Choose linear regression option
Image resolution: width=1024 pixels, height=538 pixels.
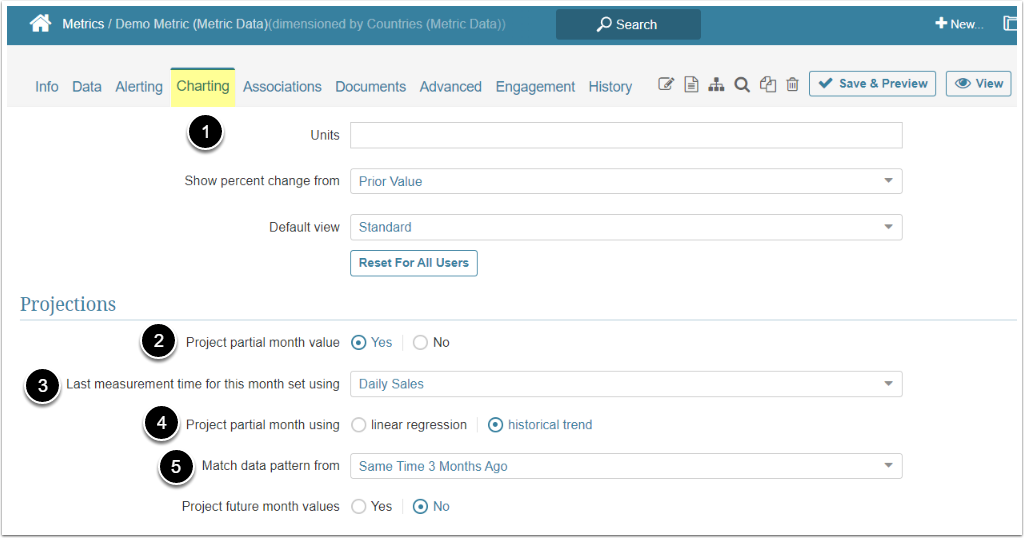pyautogui.click(x=359, y=425)
